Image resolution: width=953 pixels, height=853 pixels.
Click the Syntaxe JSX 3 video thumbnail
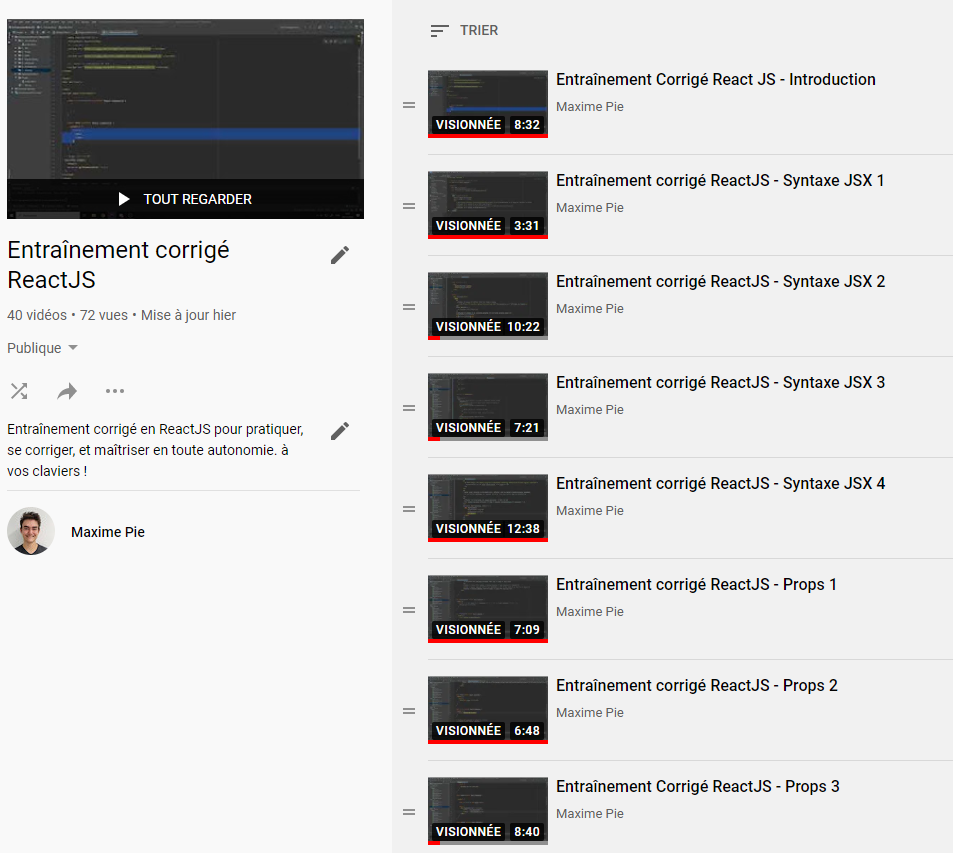[x=487, y=406]
